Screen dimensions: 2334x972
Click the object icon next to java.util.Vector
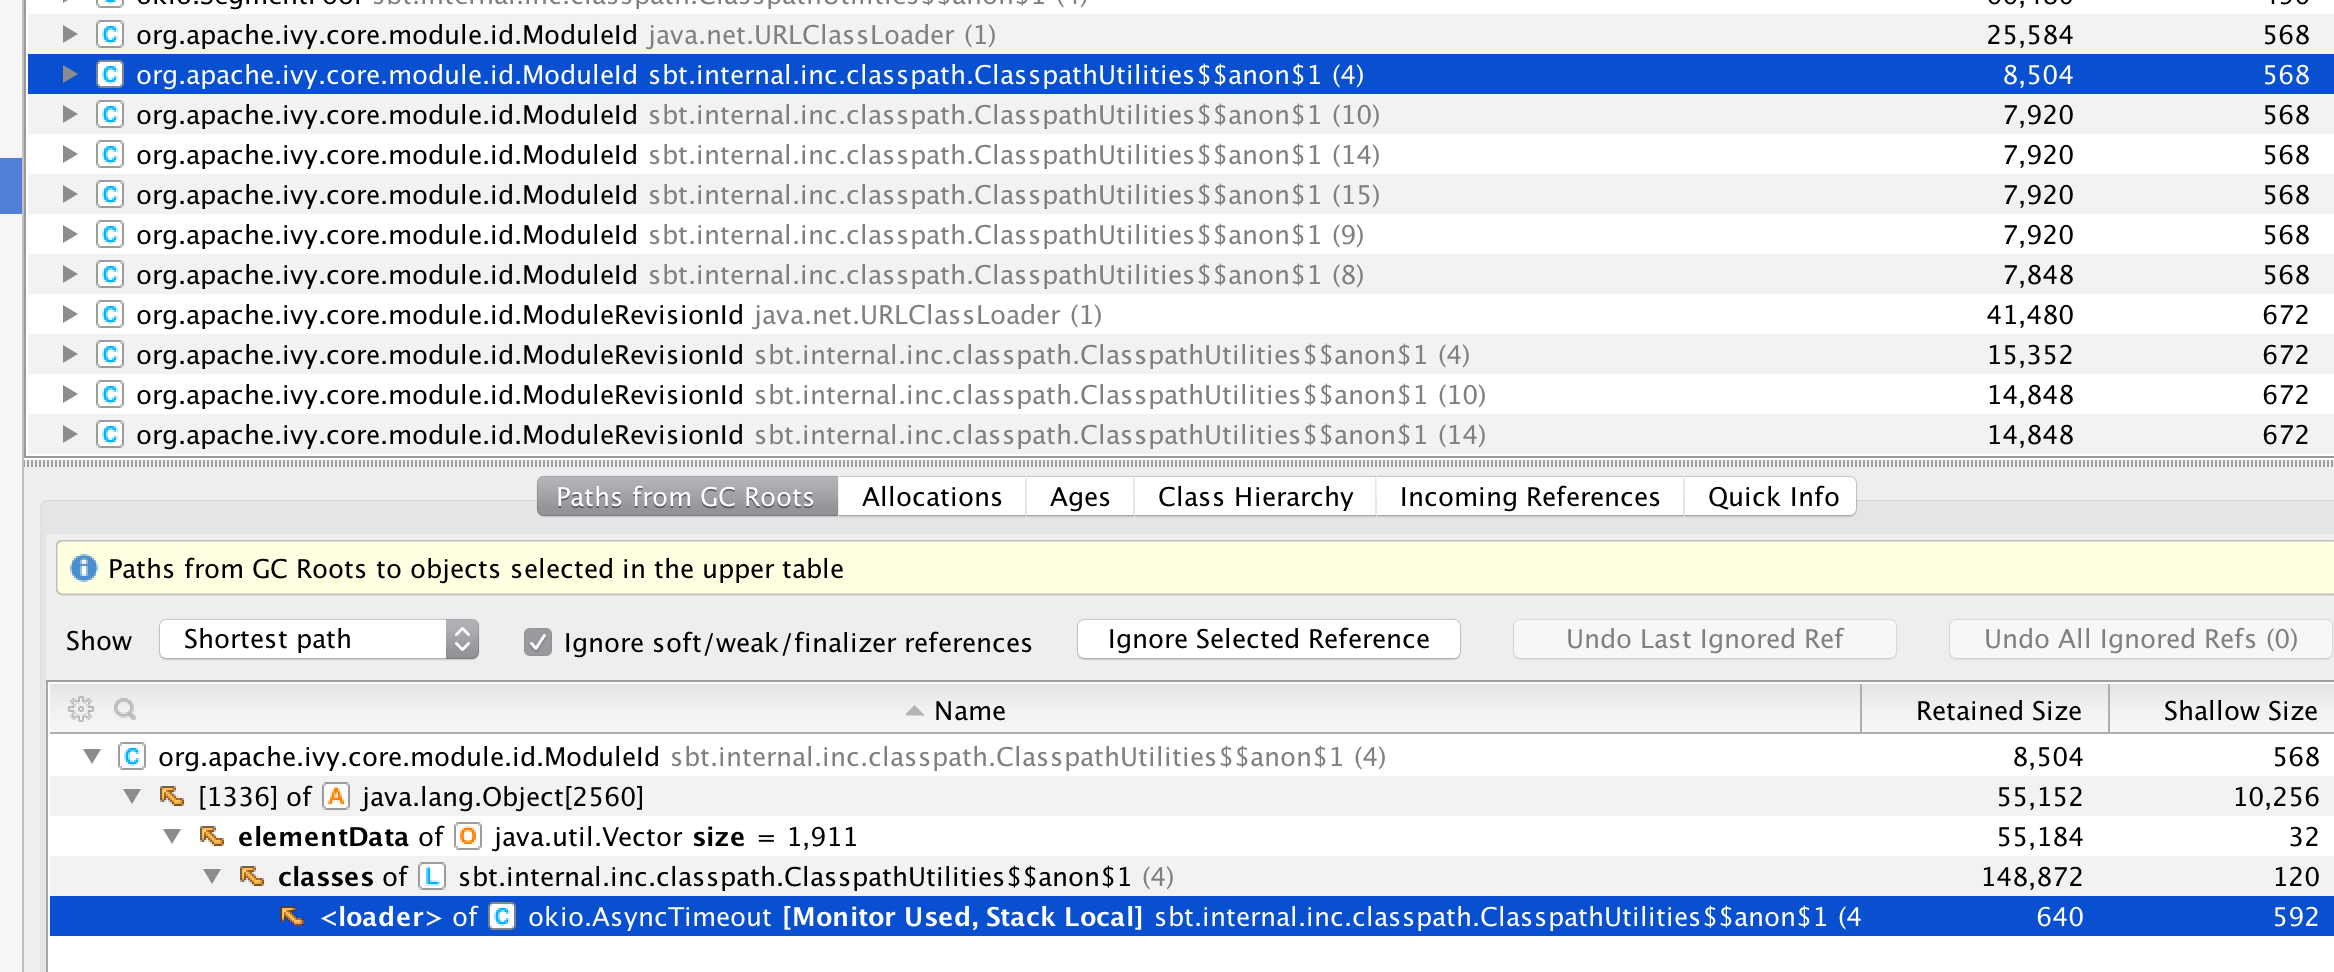coord(466,837)
